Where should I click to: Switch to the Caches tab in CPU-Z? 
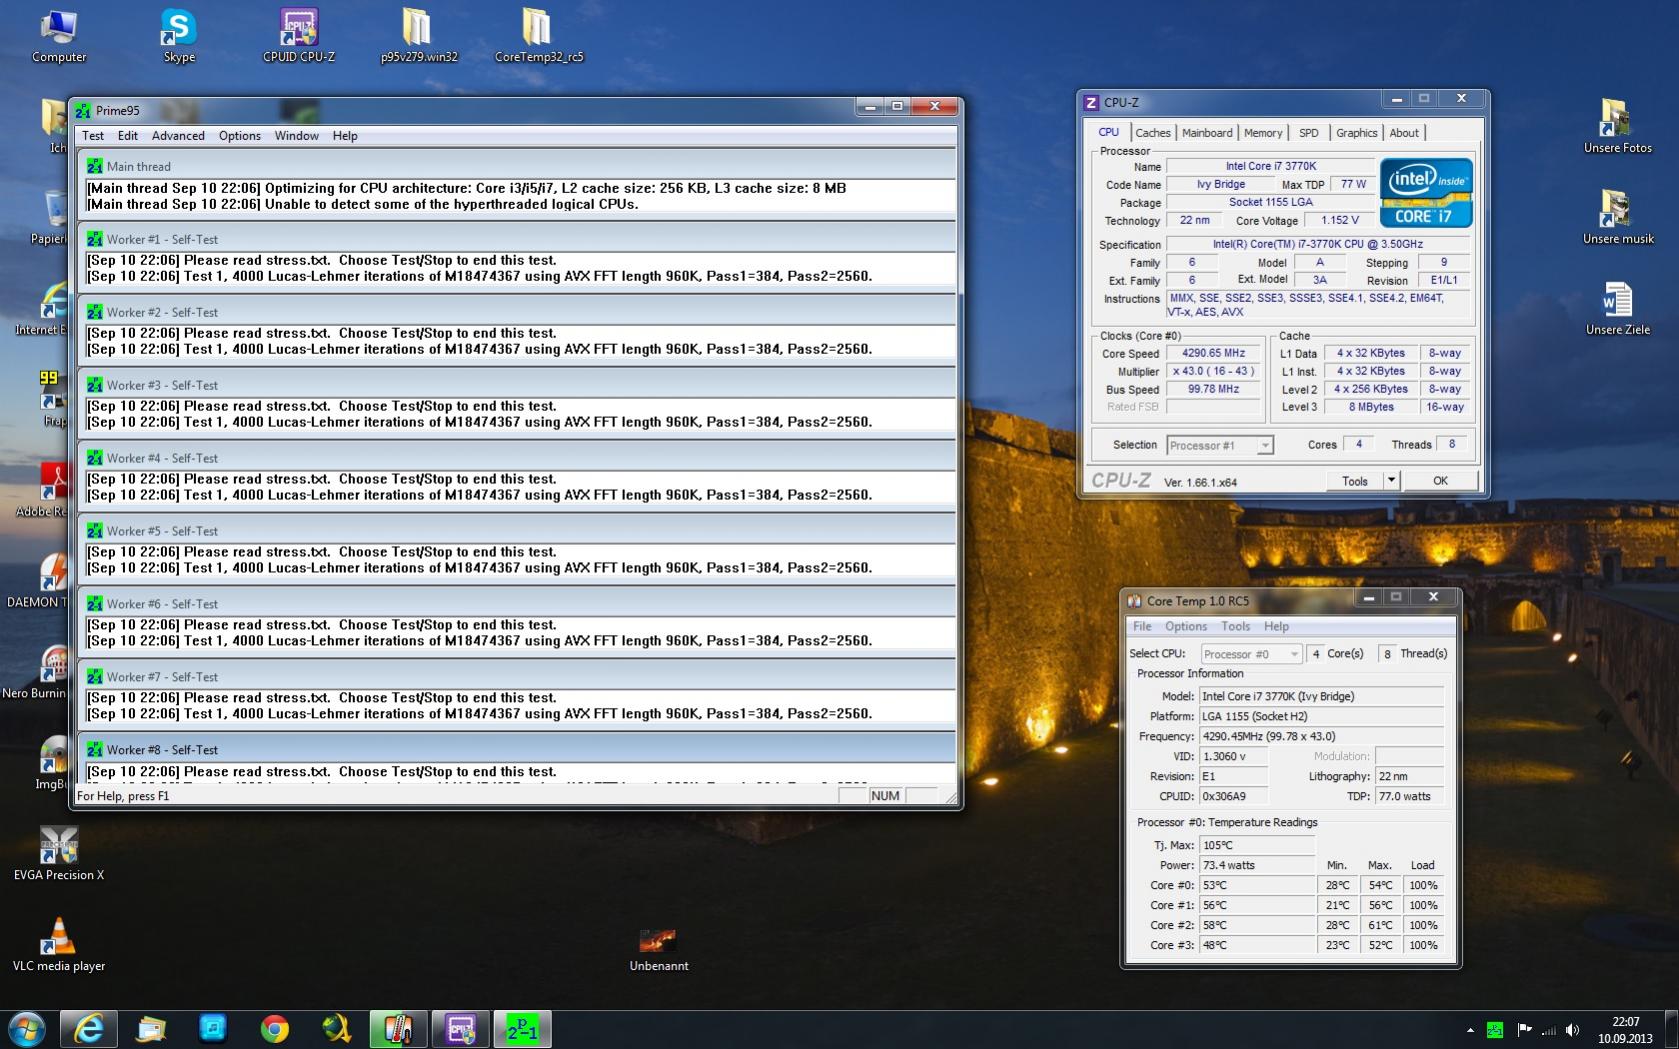click(1153, 133)
